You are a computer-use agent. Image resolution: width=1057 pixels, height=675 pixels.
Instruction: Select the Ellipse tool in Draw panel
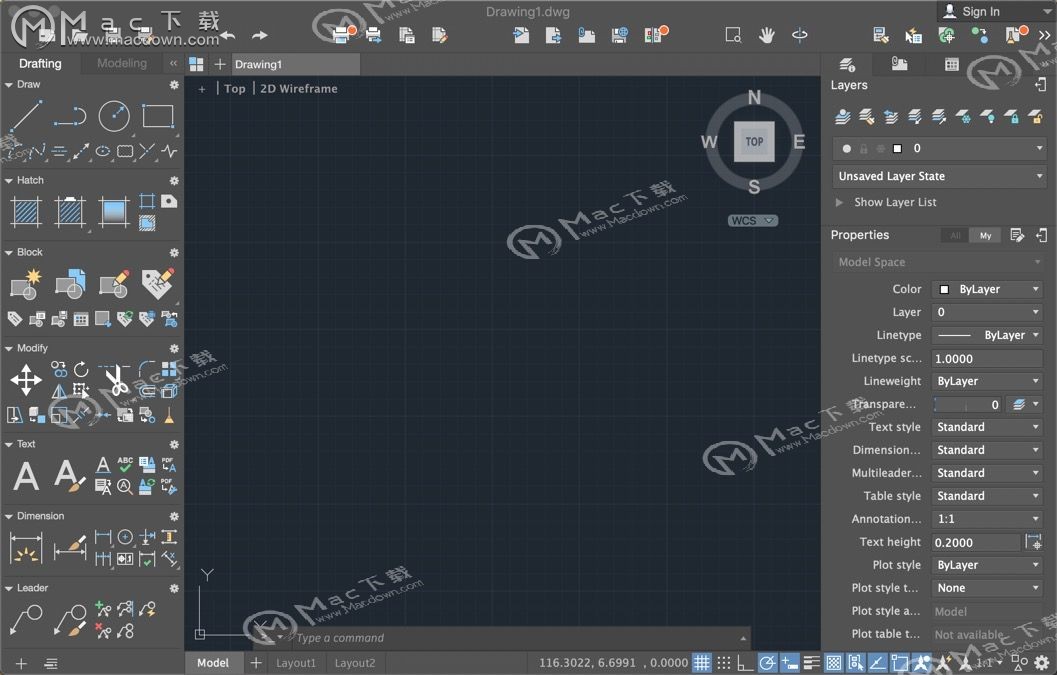pyautogui.click(x=102, y=151)
